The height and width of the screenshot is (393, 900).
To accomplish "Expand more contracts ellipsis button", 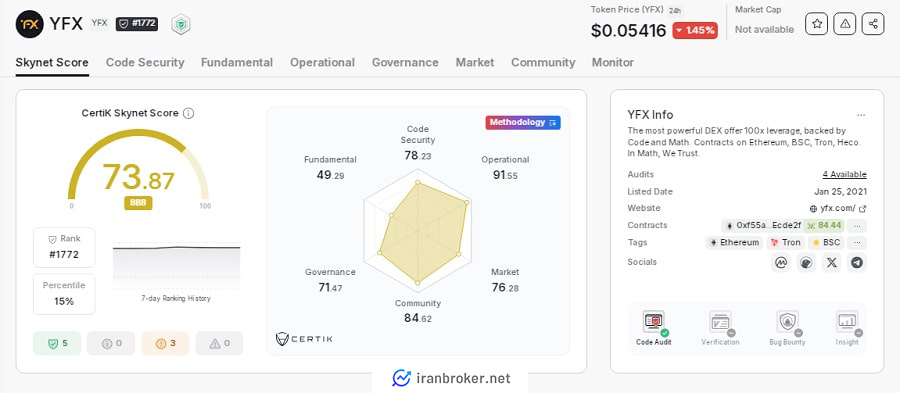I will tap(856, 225).
